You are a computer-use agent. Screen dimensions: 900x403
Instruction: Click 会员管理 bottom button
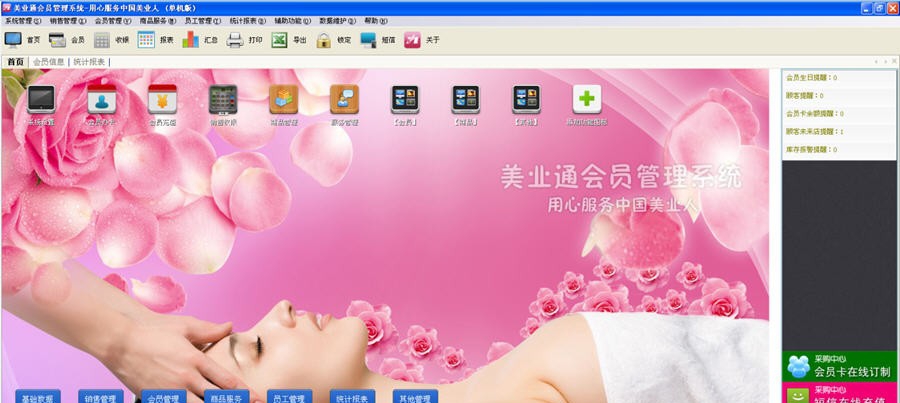164,397
